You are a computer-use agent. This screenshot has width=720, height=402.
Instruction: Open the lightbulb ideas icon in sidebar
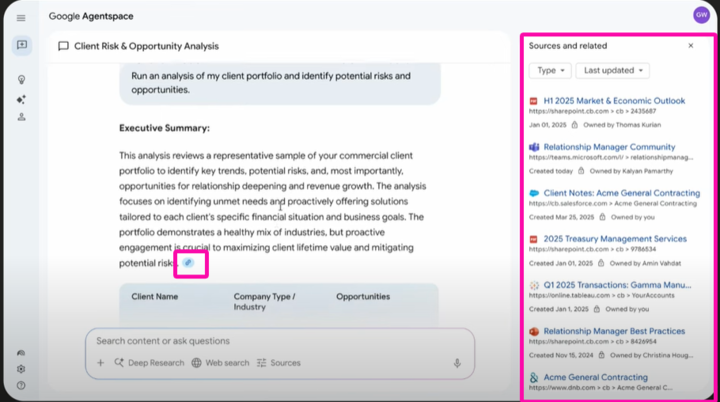point(21,79)
